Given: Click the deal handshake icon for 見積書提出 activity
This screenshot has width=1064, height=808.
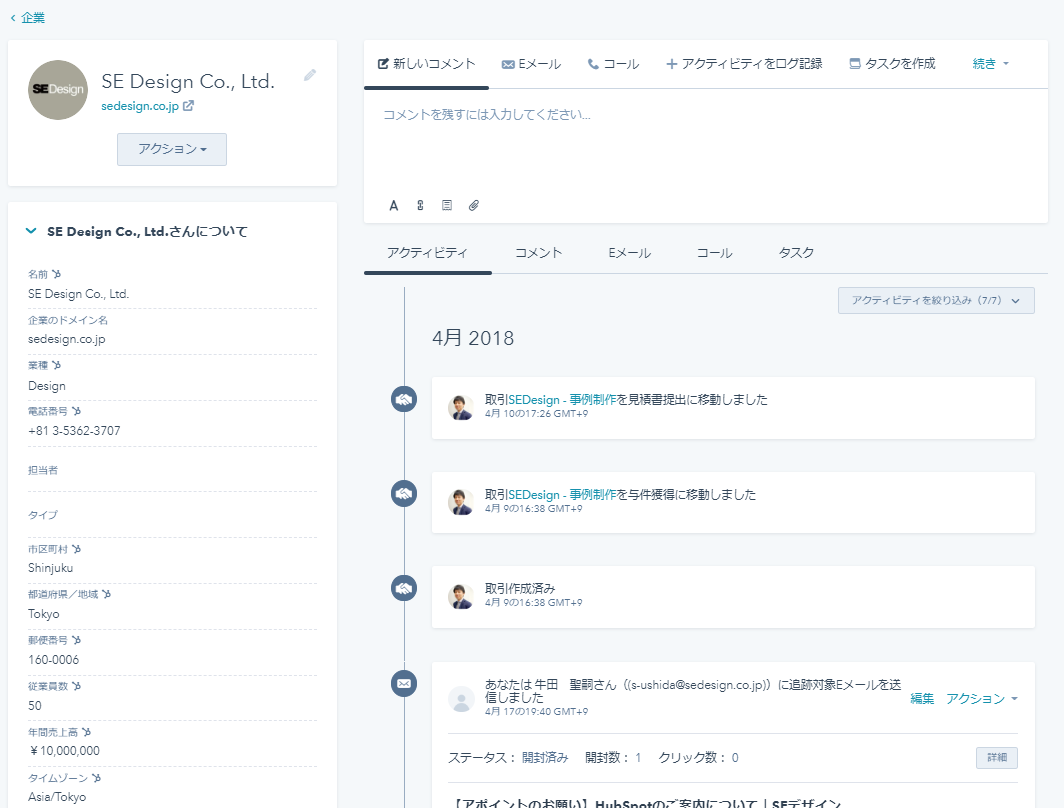Looking at the screenshot, I should click(x=404, y=399).
